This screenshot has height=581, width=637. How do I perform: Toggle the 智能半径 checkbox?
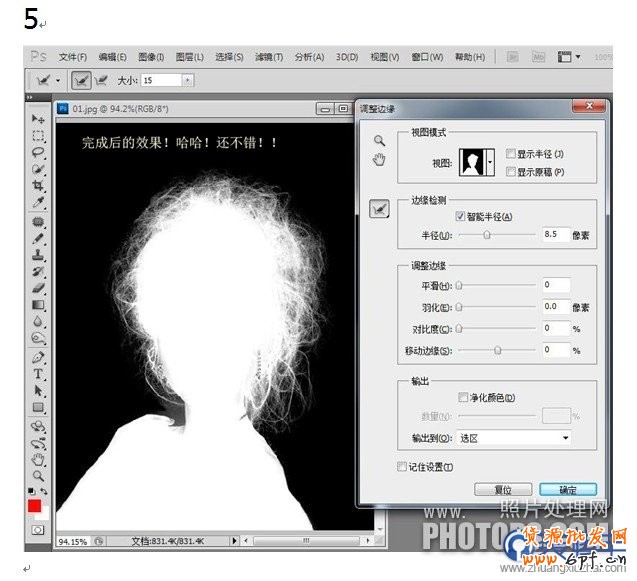point(460,216)
